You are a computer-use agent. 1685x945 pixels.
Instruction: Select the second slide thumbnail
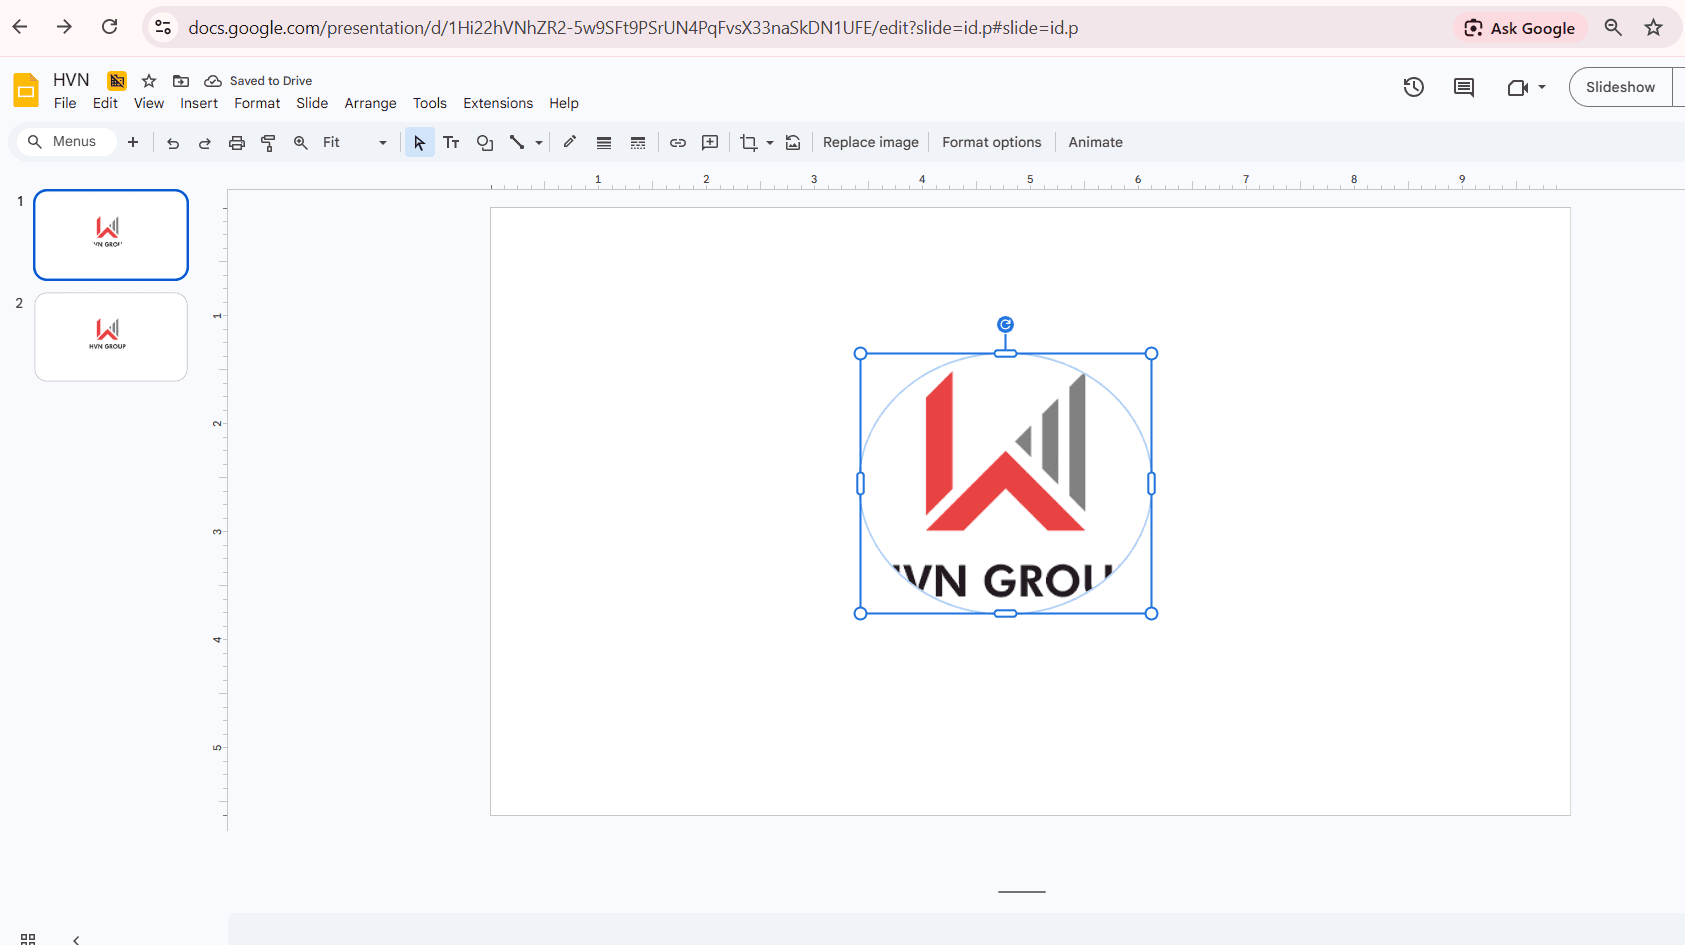pyautogui.click(x=111, y=337)
